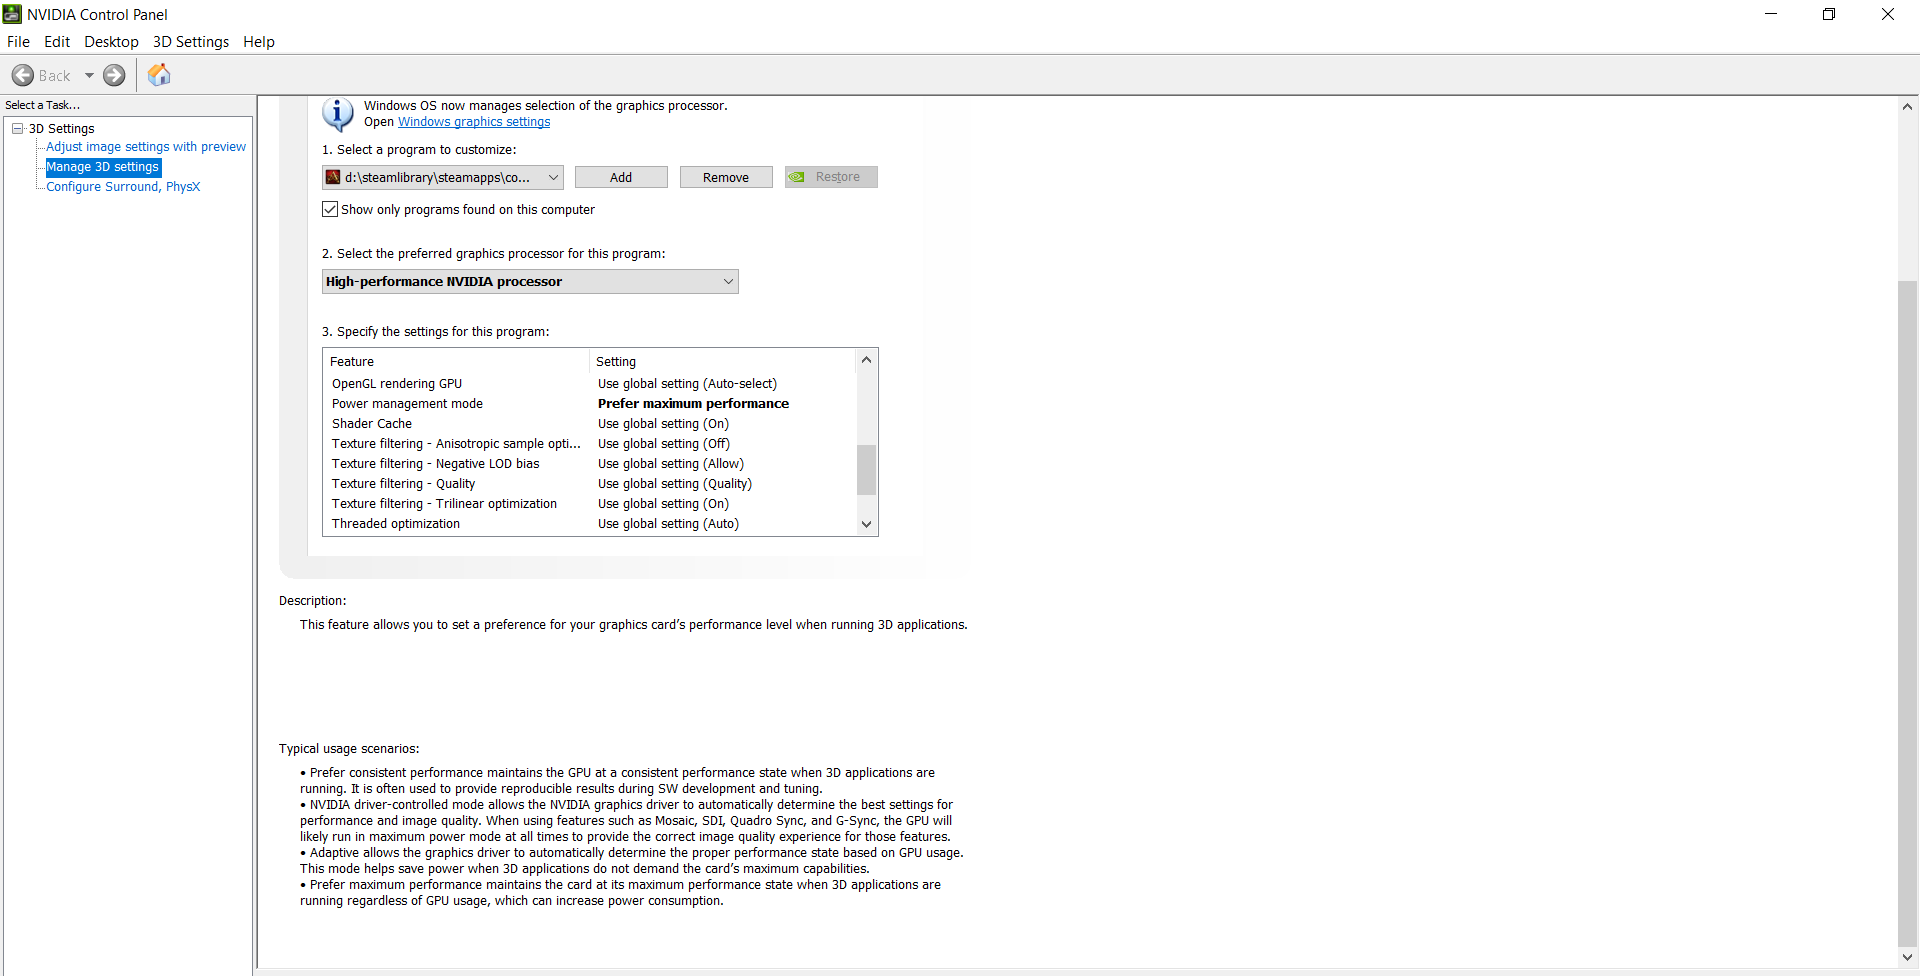
Task: Open the Back history dropdown arrow
Action: click(x=89, y=75)
